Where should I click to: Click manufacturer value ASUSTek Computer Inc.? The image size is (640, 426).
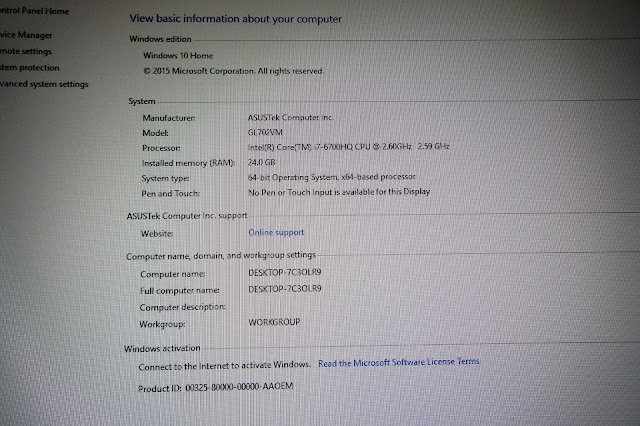[x=291, y=118]
